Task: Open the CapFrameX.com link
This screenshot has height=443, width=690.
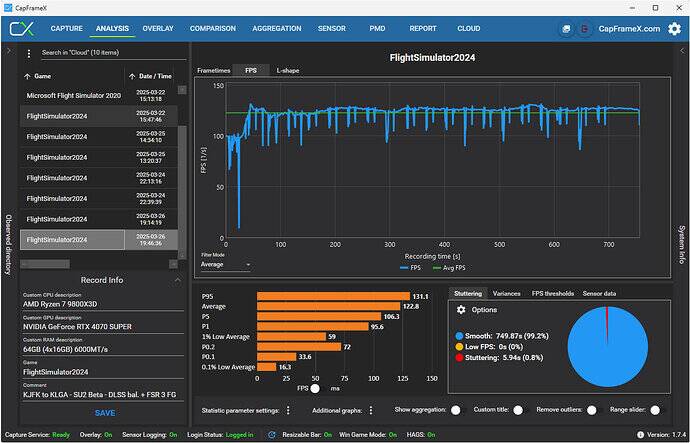Action: click(x=629, y=29)
